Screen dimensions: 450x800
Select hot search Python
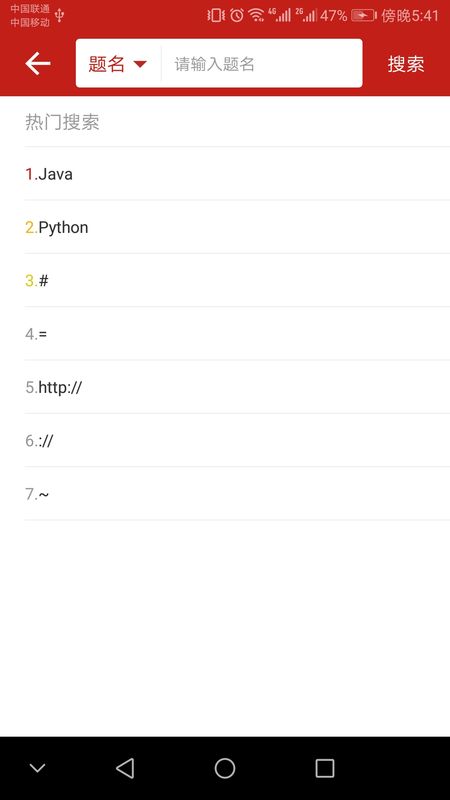pos(237,227)
